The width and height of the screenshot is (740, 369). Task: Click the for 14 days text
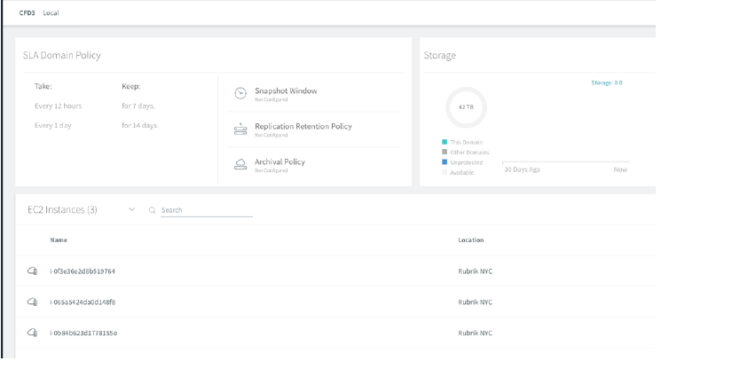click(140, 126)
